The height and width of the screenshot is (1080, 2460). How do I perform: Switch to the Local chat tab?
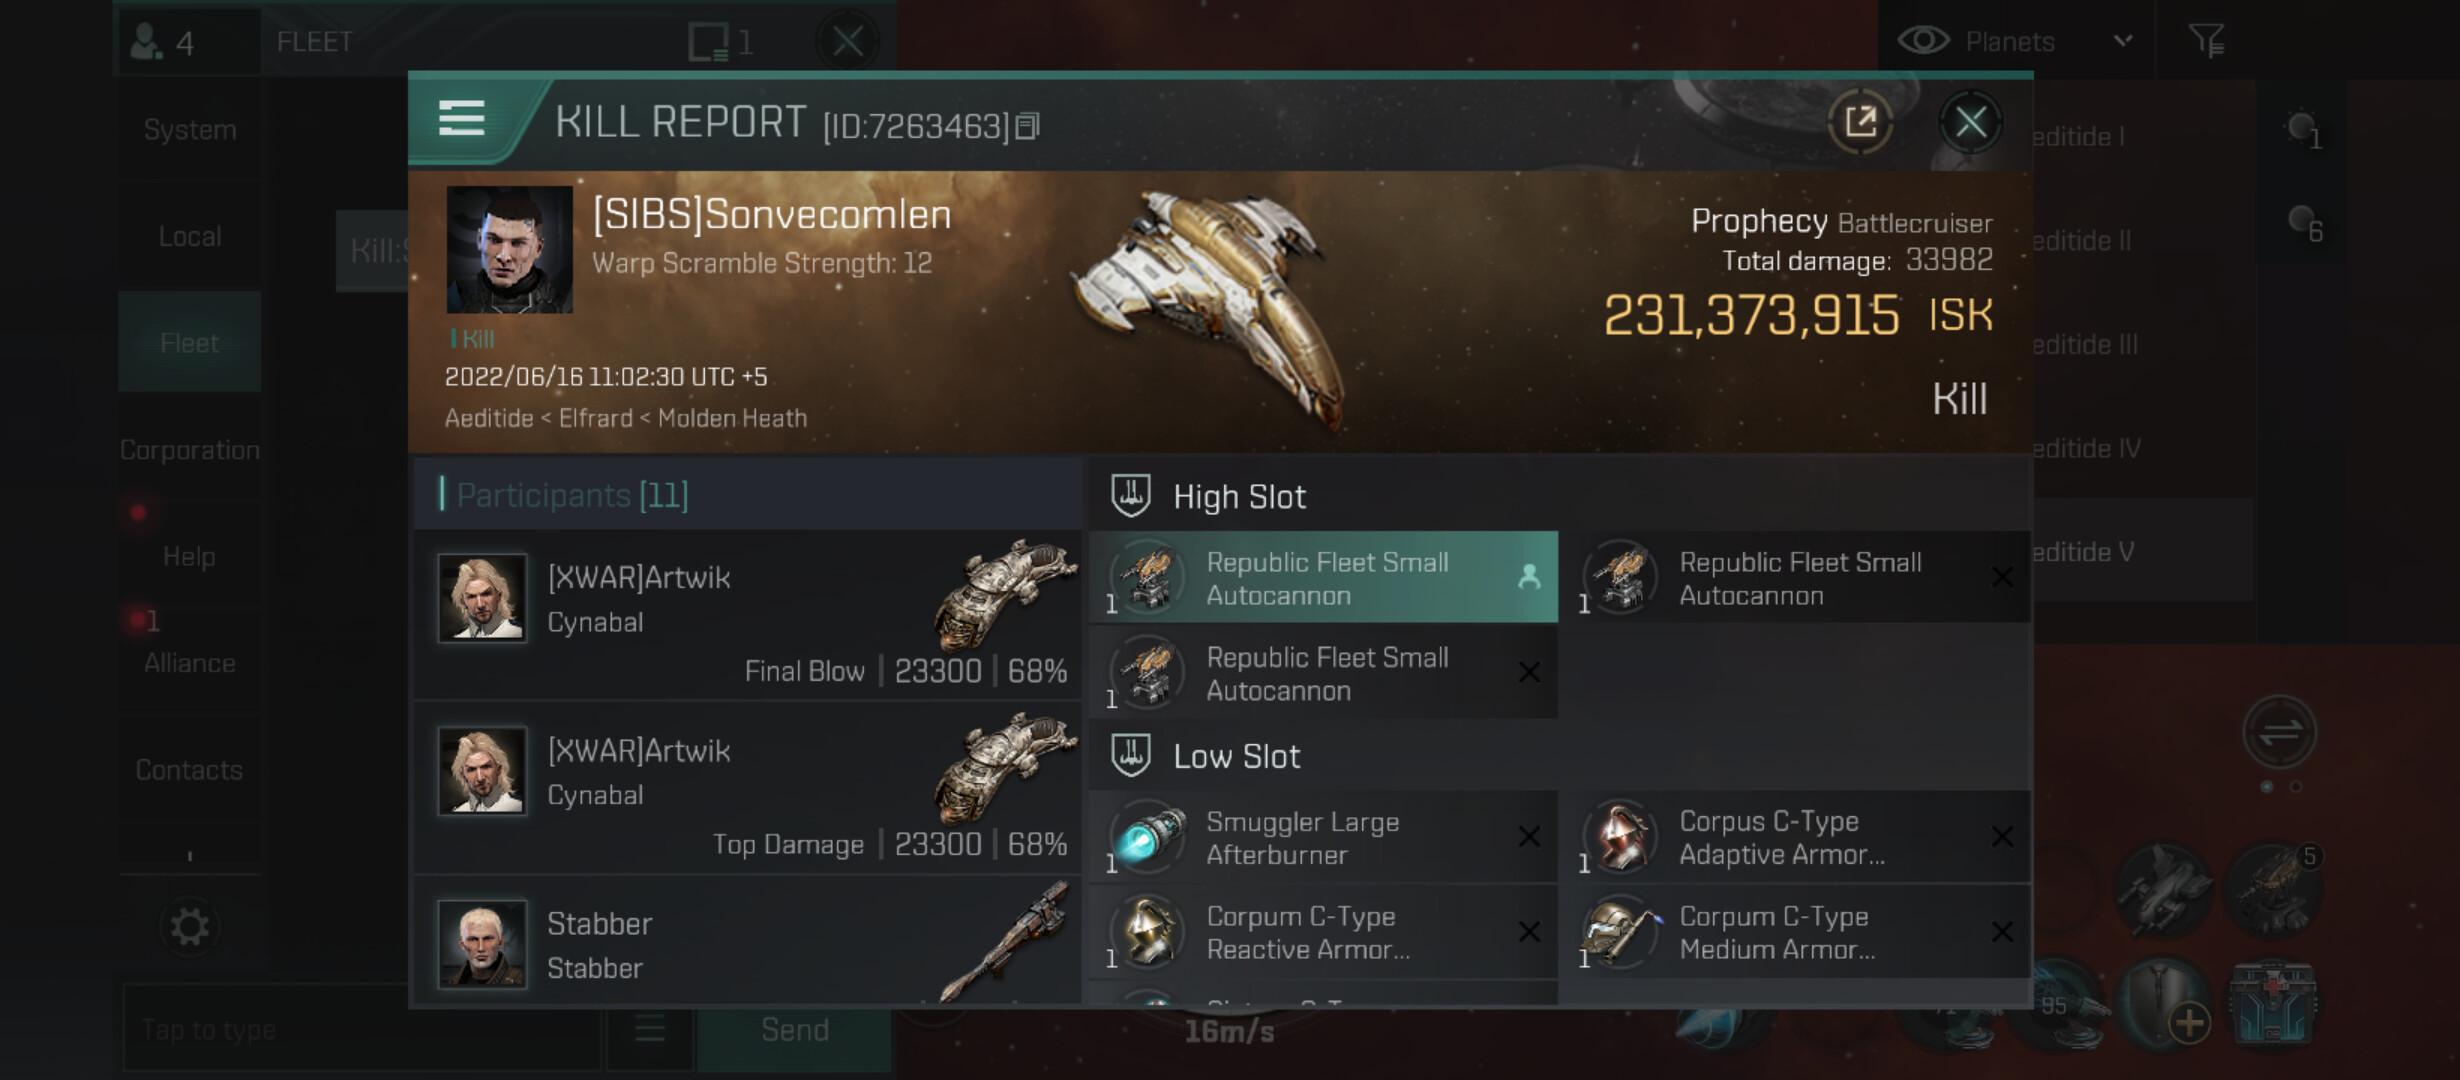click(x=189, y=237)
